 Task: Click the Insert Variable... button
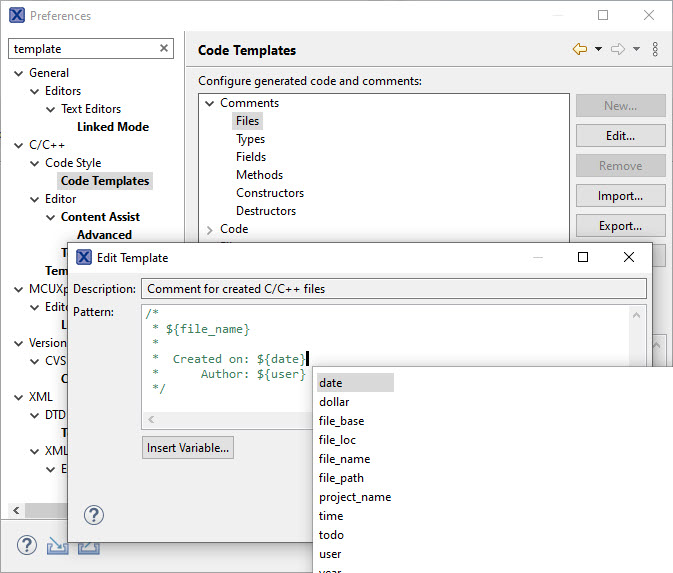(188, 448)
